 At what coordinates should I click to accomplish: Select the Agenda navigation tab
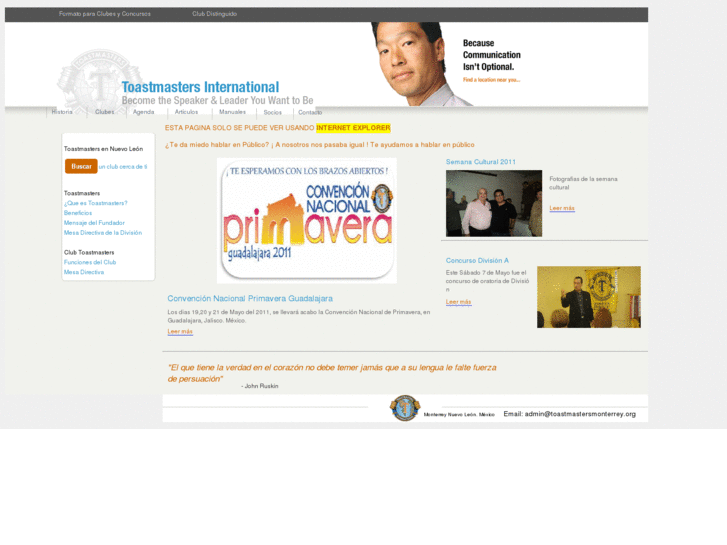tap(144, 112)
